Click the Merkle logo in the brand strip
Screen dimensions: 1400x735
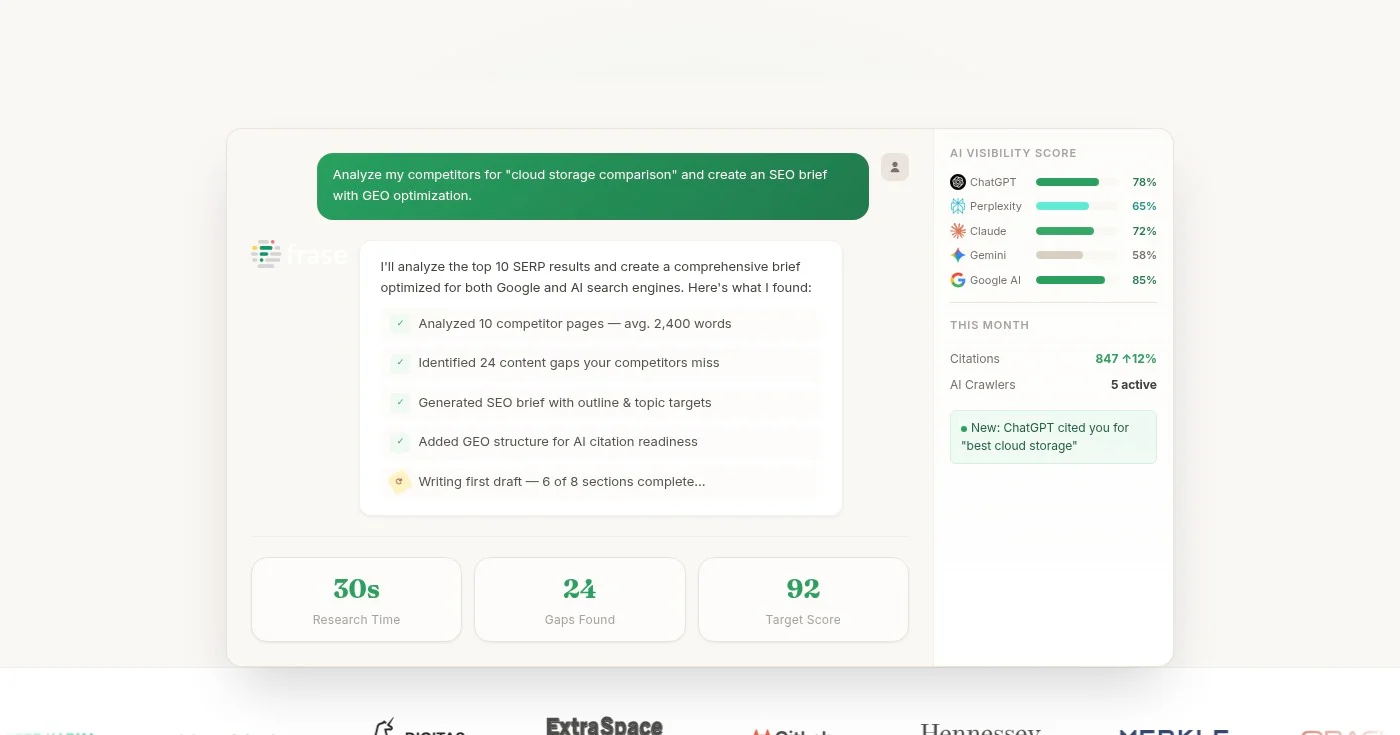click(1174, 731)
